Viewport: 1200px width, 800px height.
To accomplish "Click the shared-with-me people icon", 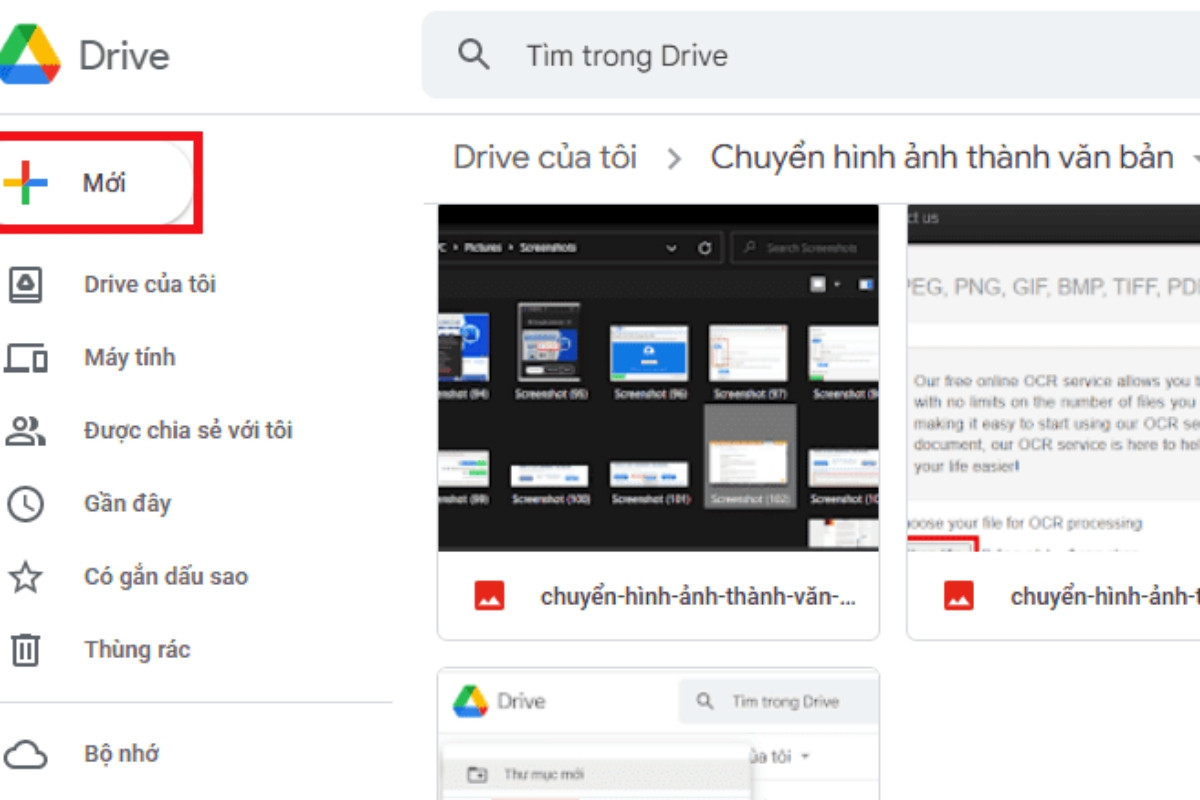I will (25, 431).
